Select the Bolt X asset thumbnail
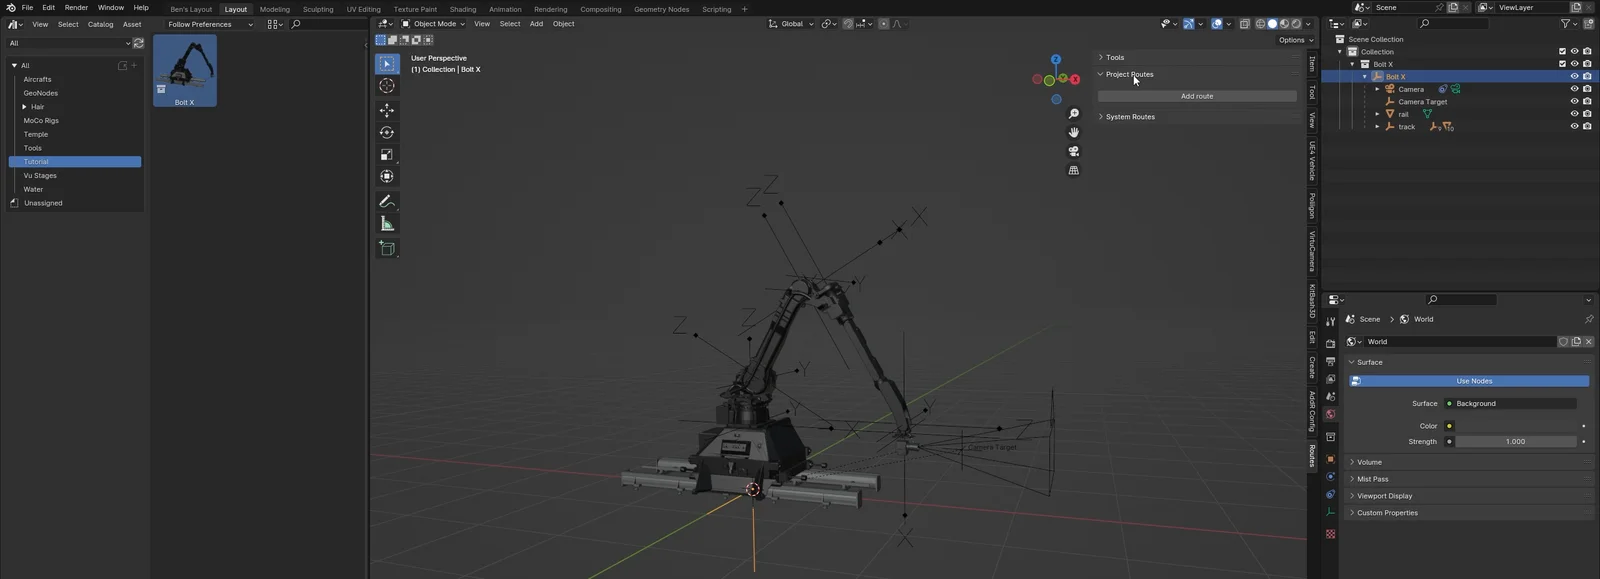This screenshot has height=579, width=1600. pos(185,68)
